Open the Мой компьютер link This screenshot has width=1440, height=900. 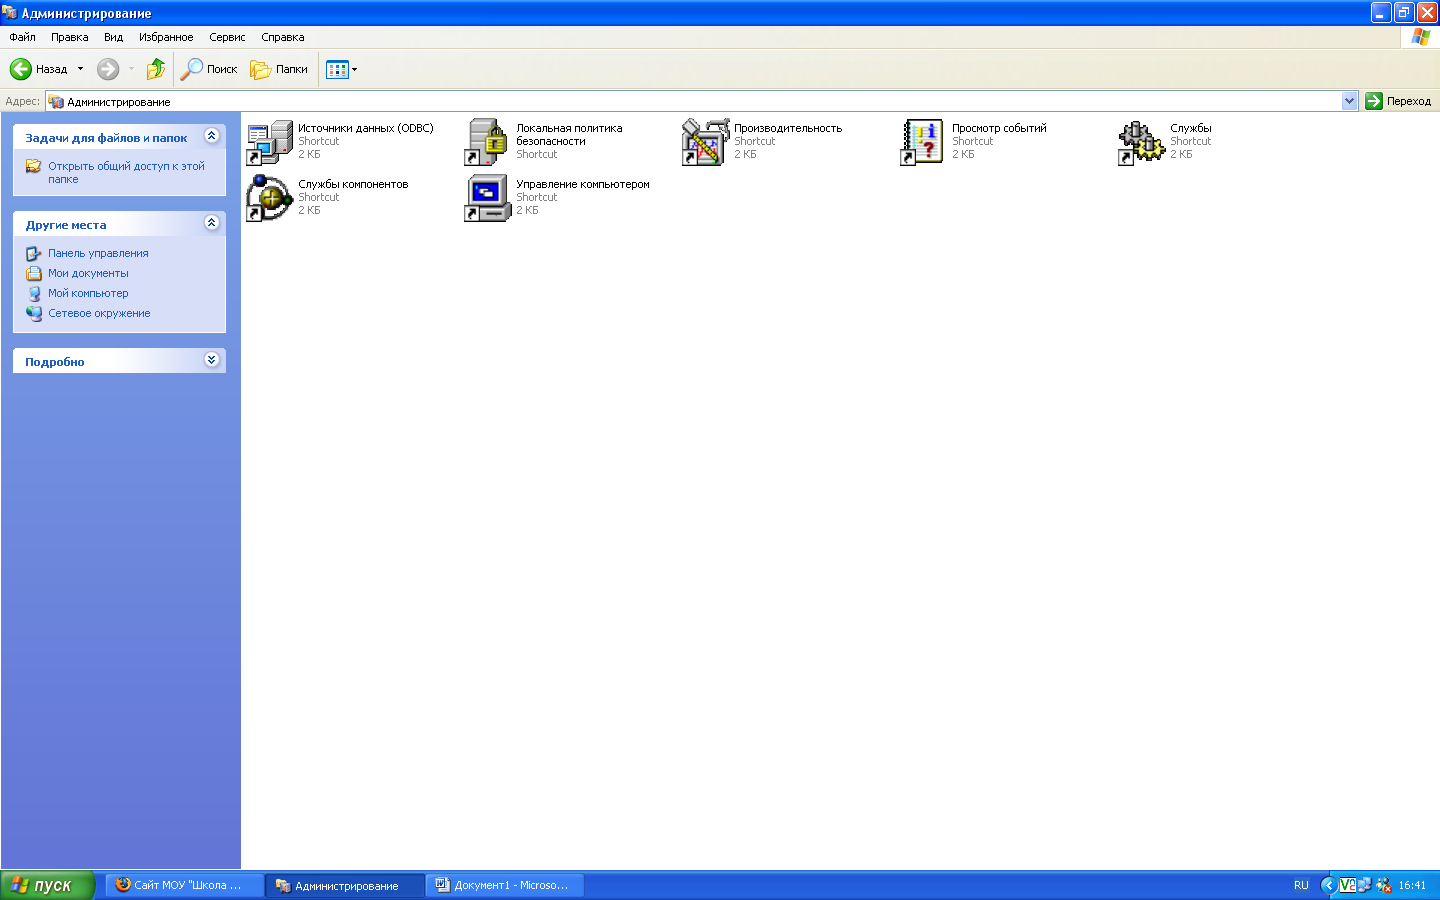coord(88,293)
